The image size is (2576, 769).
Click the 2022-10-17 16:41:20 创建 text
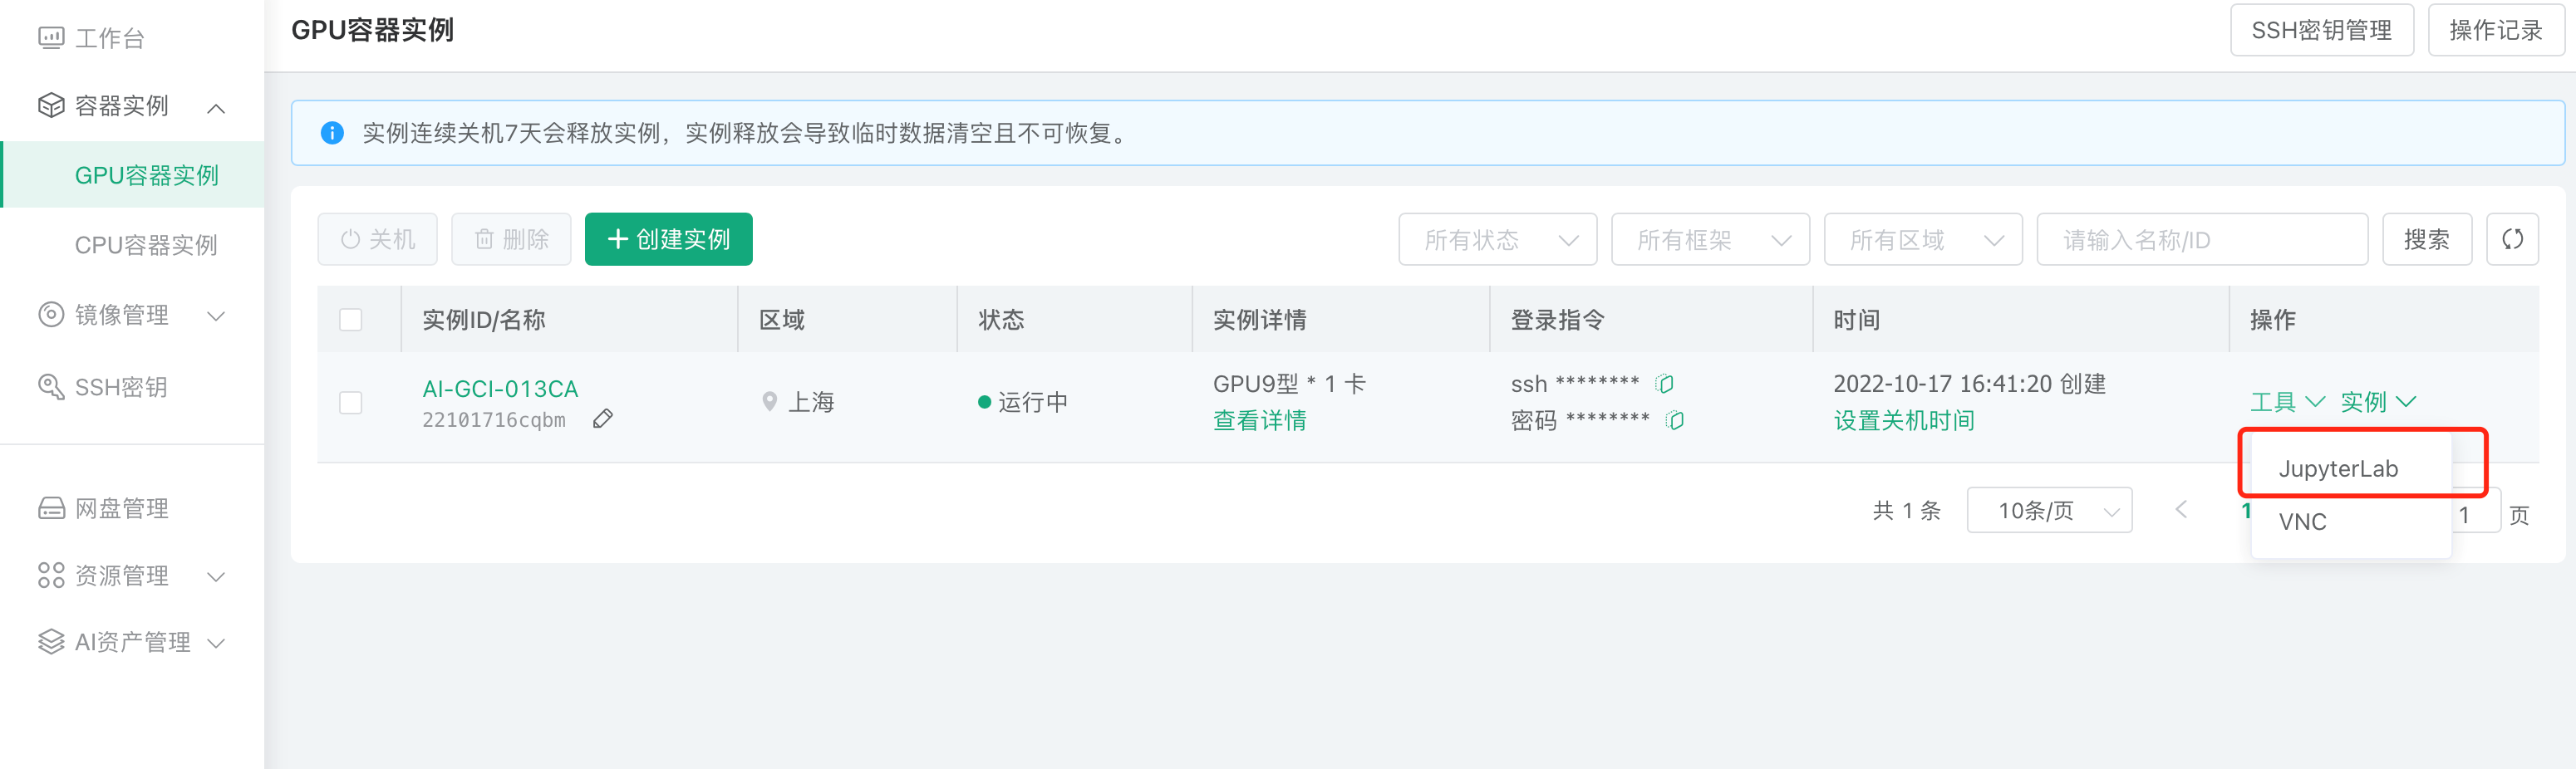1969,383
